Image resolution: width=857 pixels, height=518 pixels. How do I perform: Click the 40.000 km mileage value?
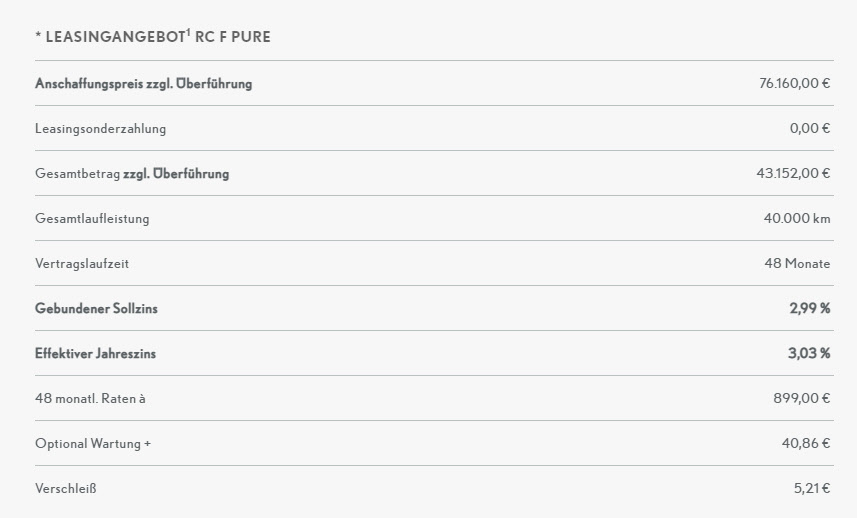tap(797, 218)
